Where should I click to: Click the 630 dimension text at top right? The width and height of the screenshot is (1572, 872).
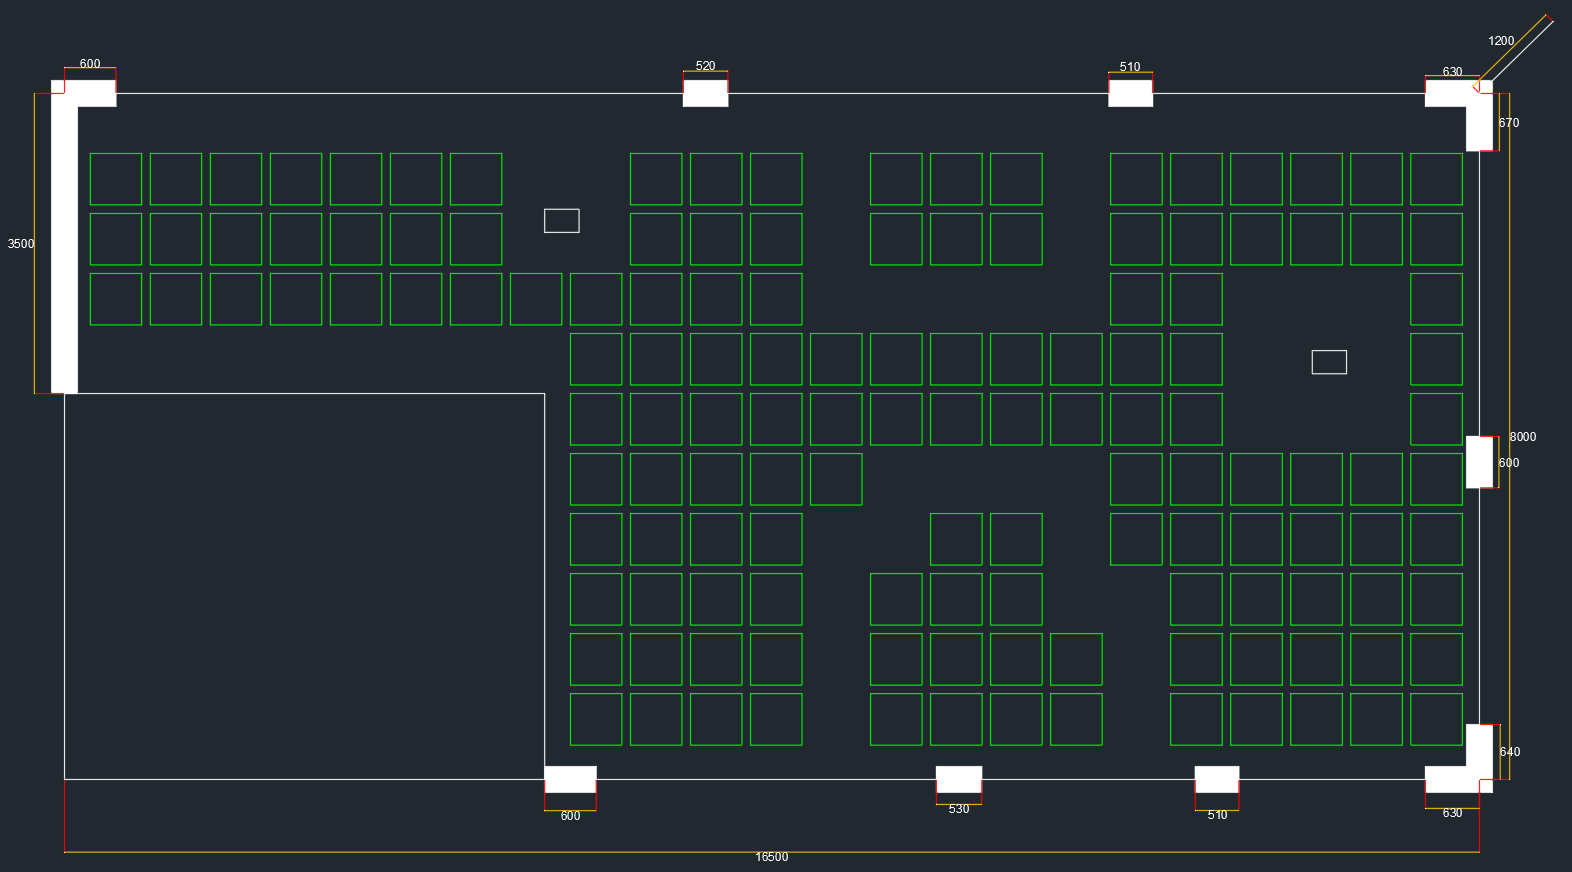1452,72
